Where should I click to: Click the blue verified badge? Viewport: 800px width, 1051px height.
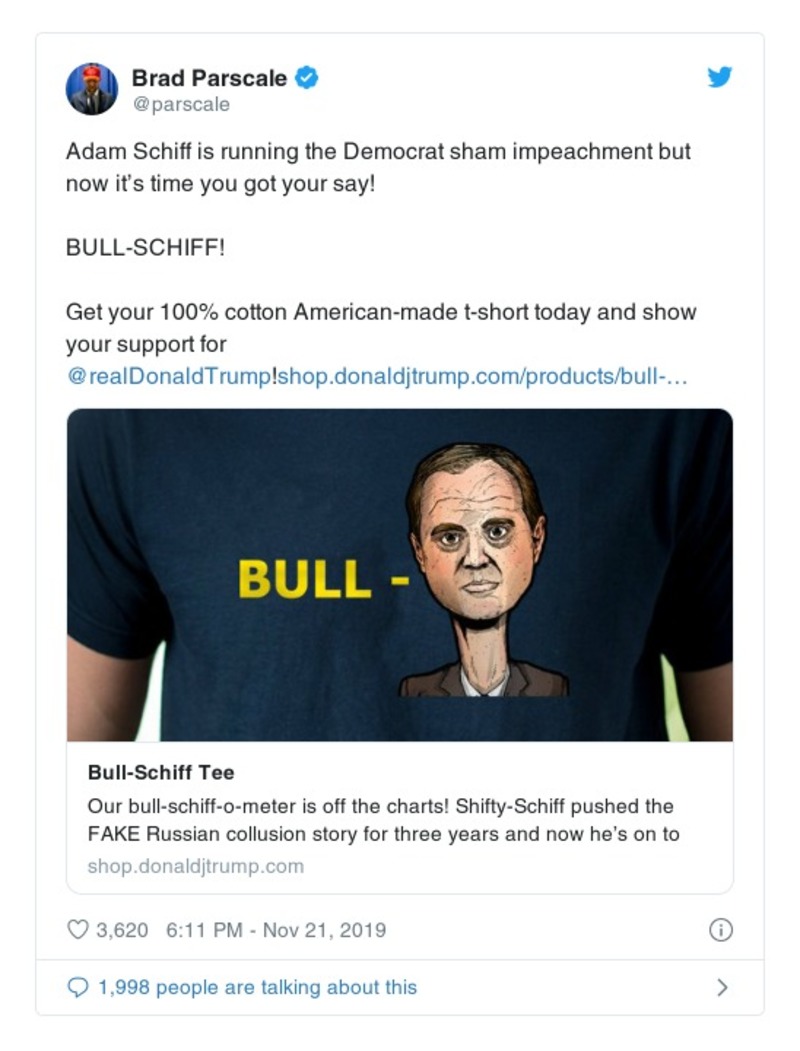tap(308, 77)
